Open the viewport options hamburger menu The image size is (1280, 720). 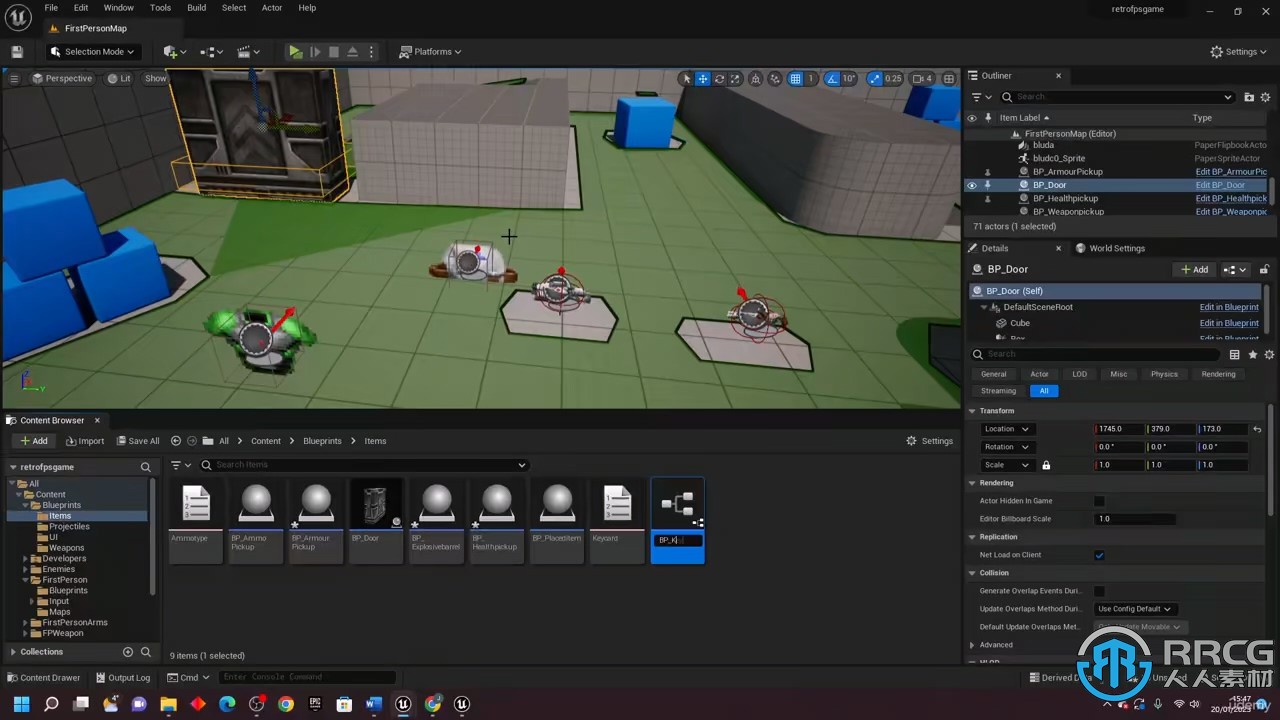pyautogui.click(x=14, y=78)
